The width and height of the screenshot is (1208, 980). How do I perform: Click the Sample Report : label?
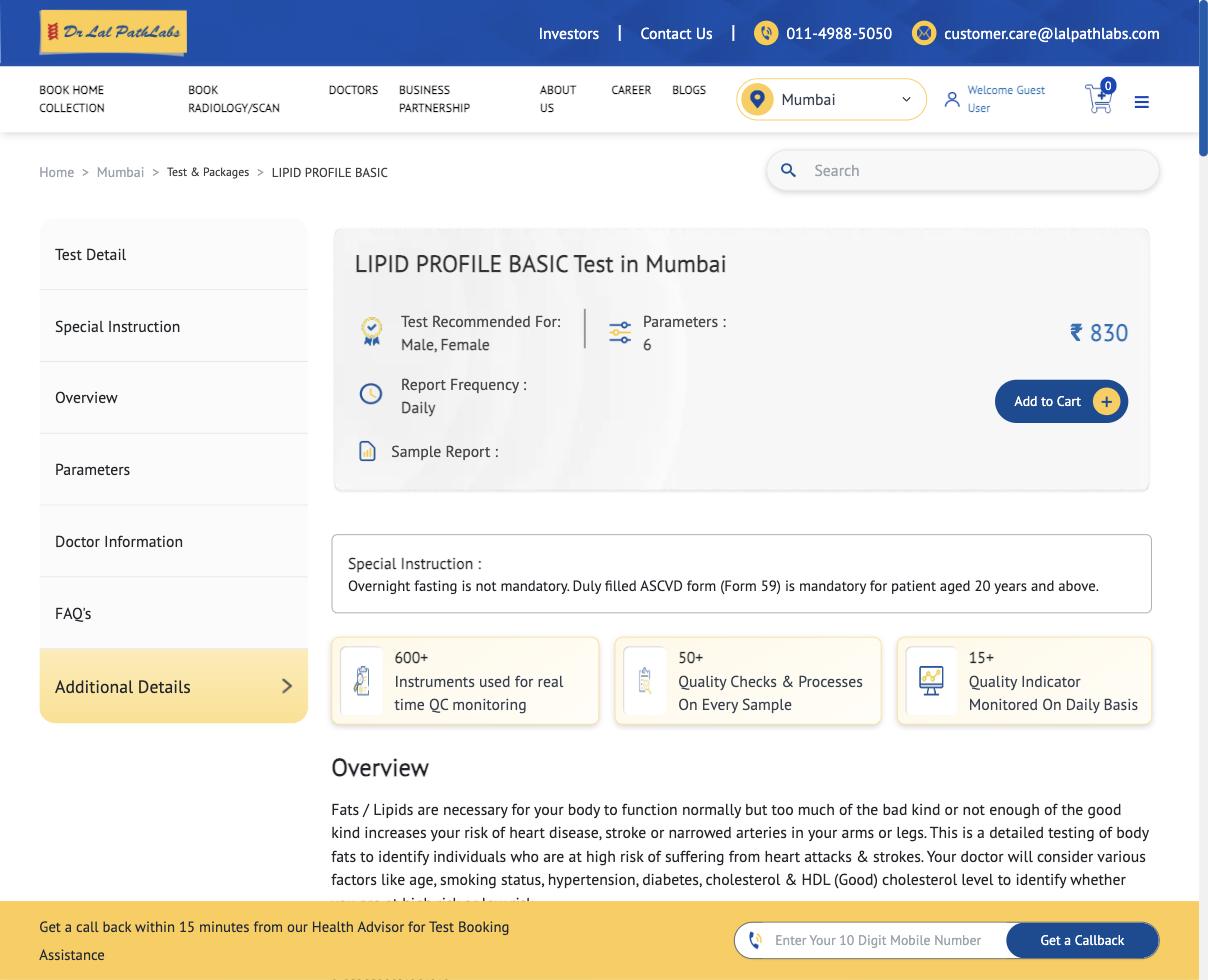445,452
